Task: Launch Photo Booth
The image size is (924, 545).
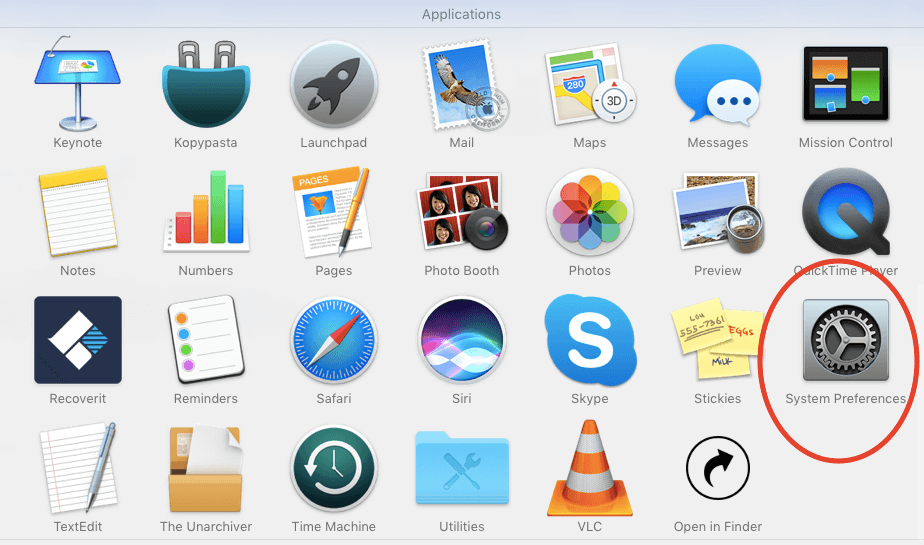Action: pyautogui.click(x=462, y=212)
